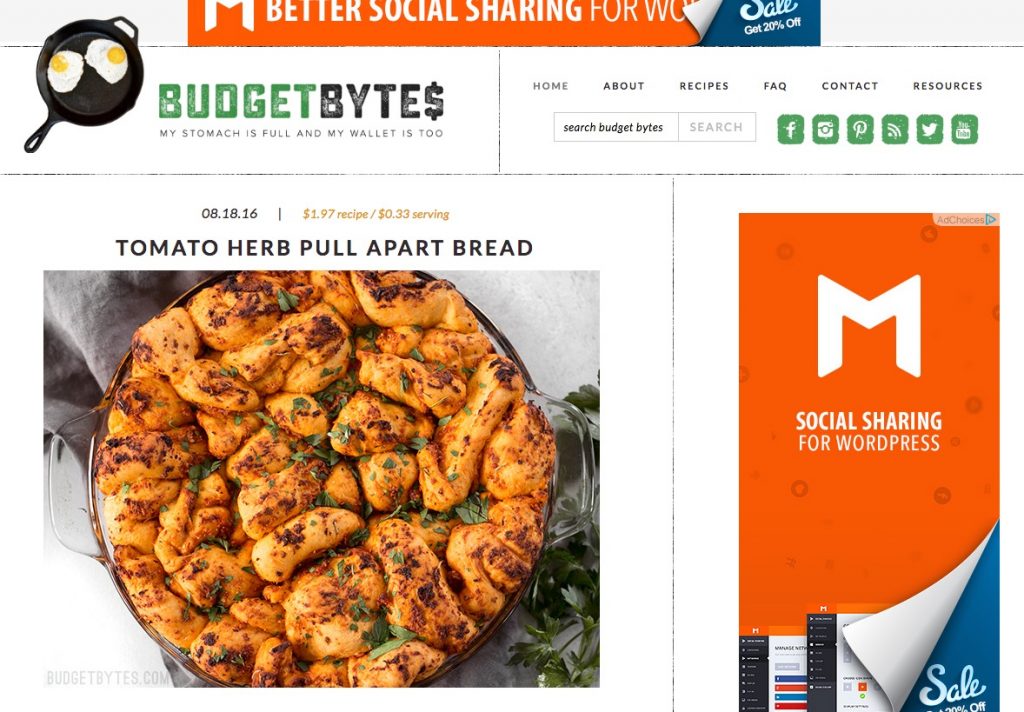Focus the search budget bytes field
The width and height of the screenshot is (1024, 712).
coord(616,127)
